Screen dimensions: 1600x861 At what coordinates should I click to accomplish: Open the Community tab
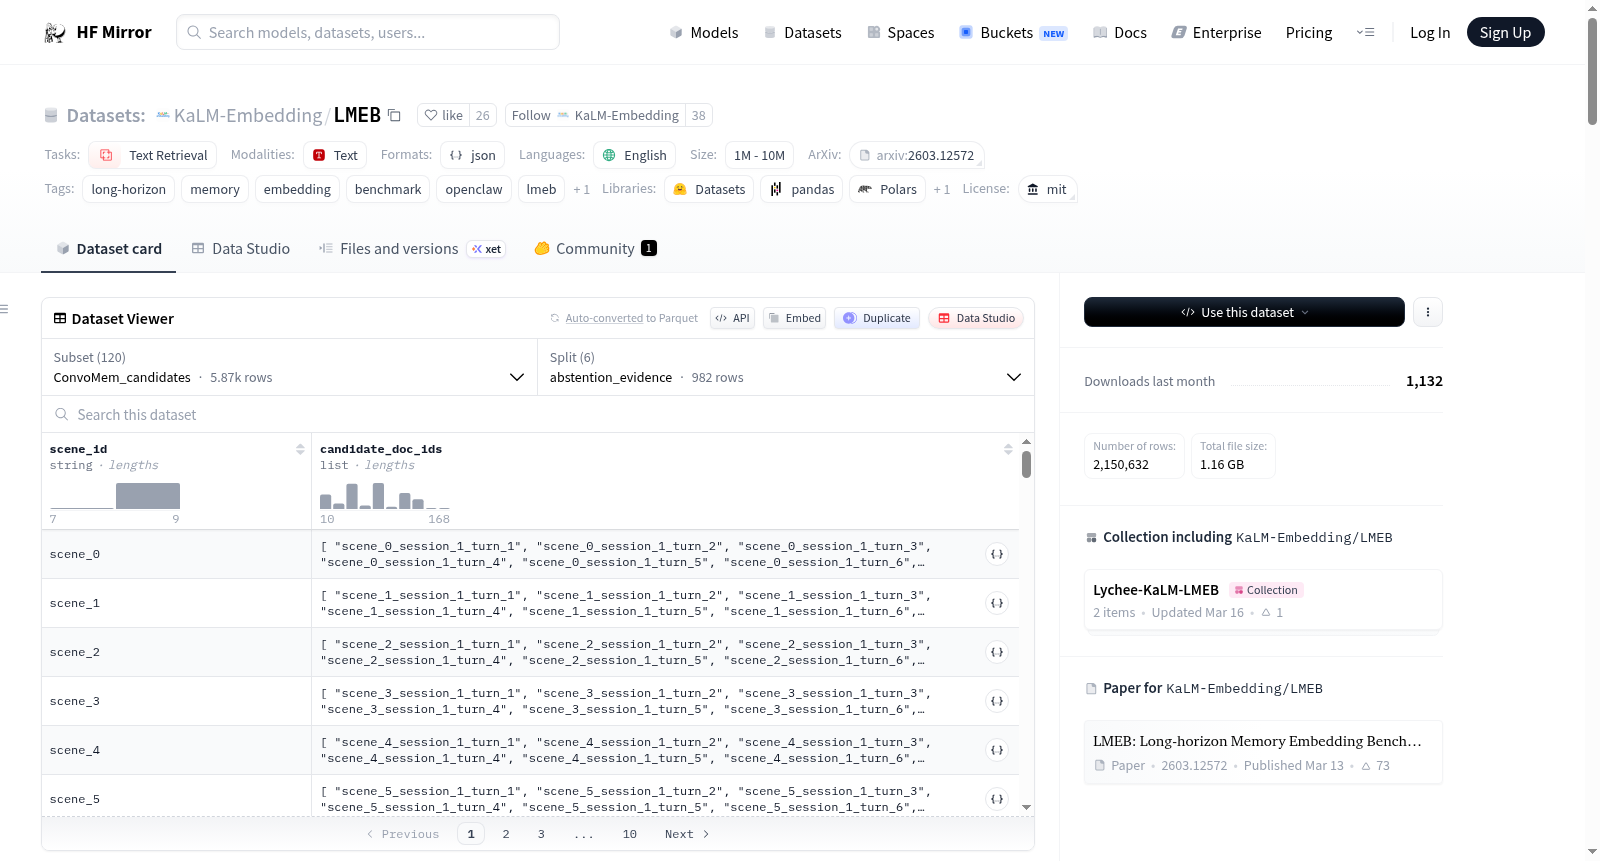coord(596,249)
